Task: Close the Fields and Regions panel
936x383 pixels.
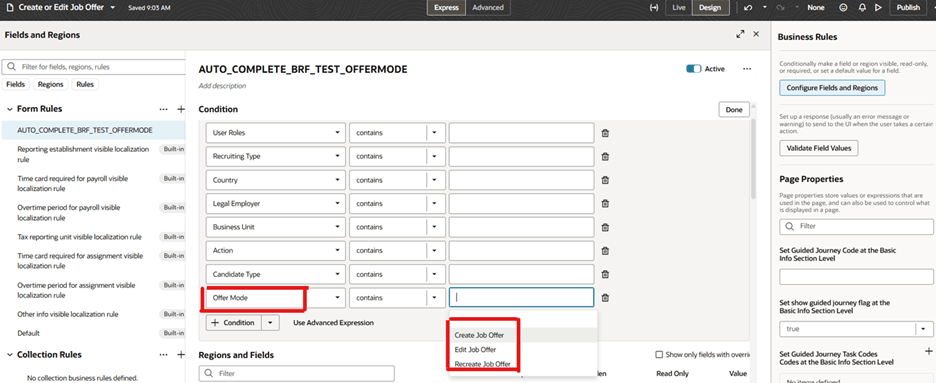Action: (756, 34)
